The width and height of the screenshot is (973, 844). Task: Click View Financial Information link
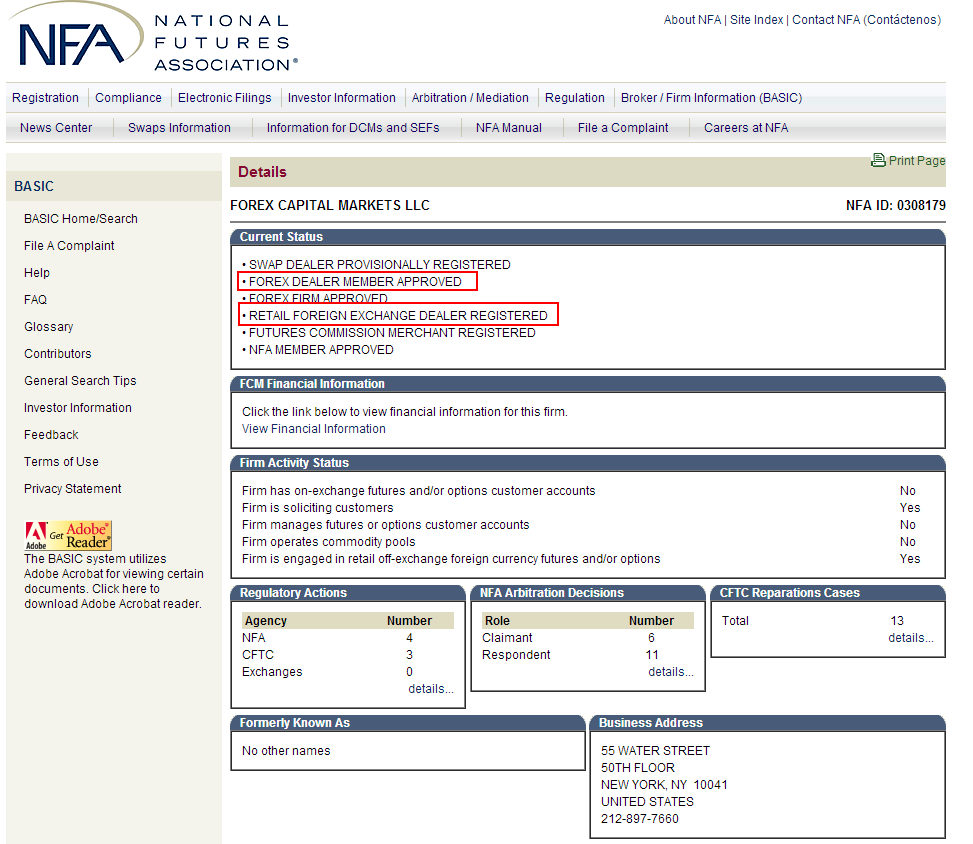313,429
